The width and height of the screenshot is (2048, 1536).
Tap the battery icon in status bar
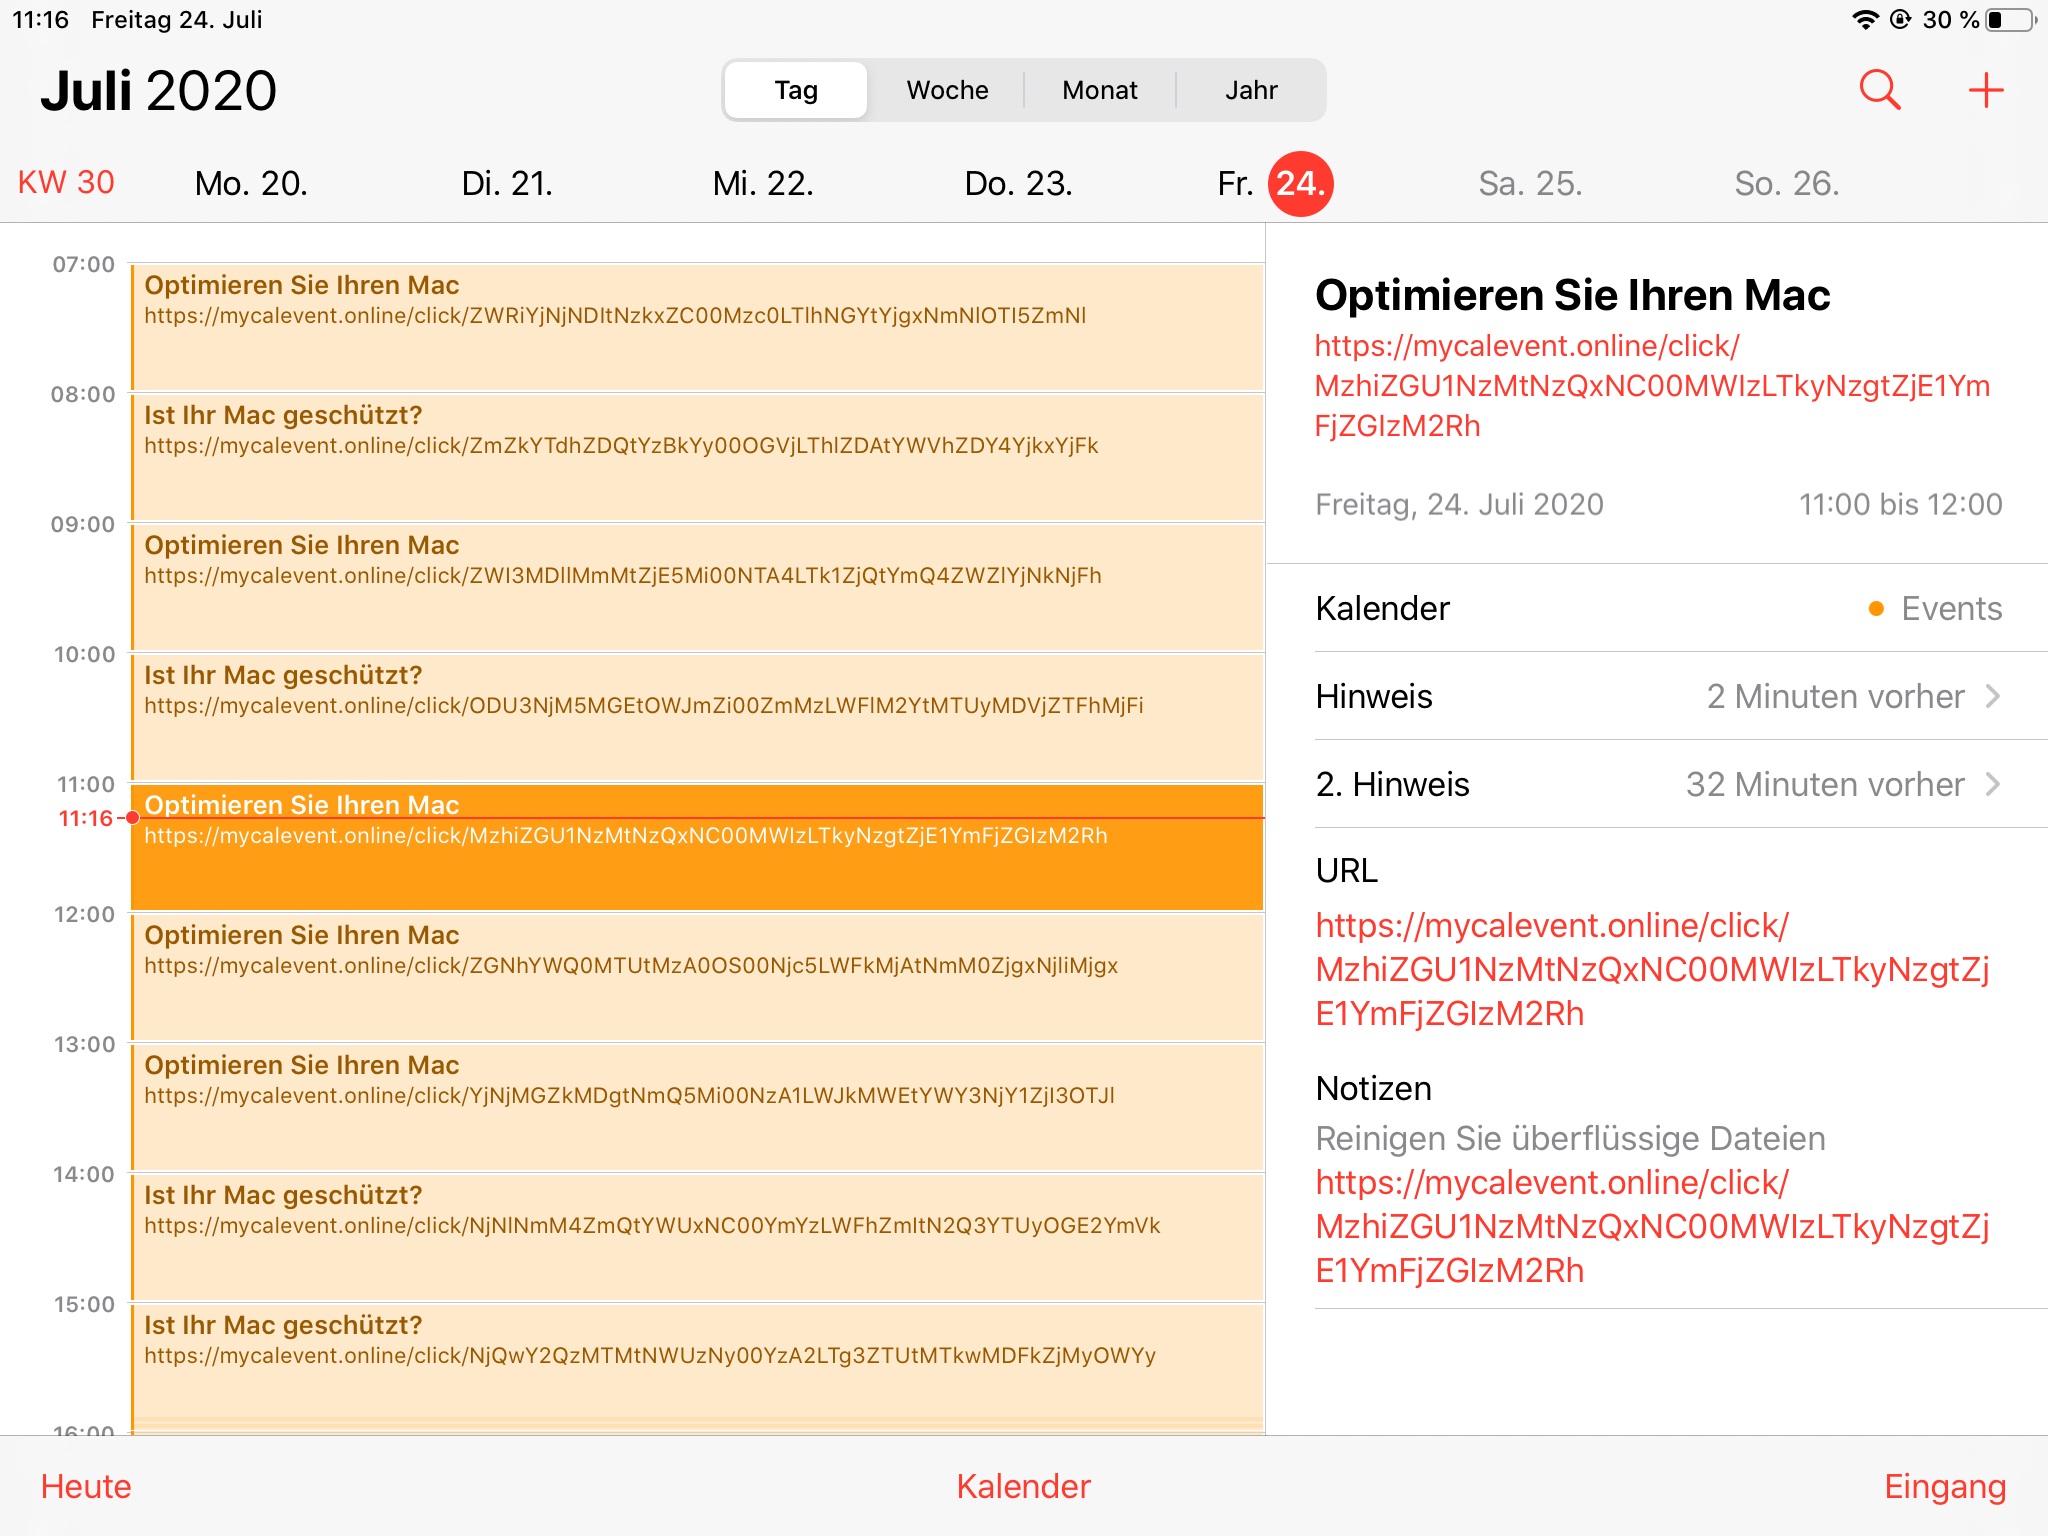click(2012, 20)
